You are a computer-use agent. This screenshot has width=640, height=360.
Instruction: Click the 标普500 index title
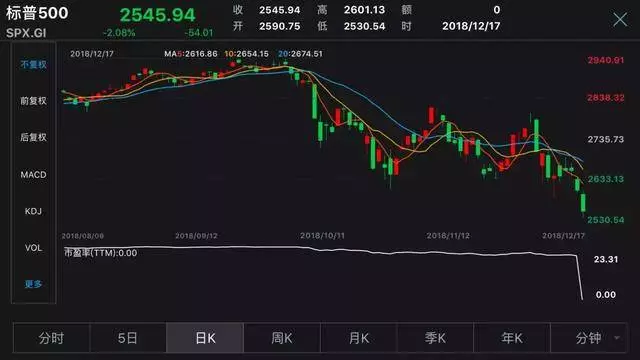[x=37, y=13]
